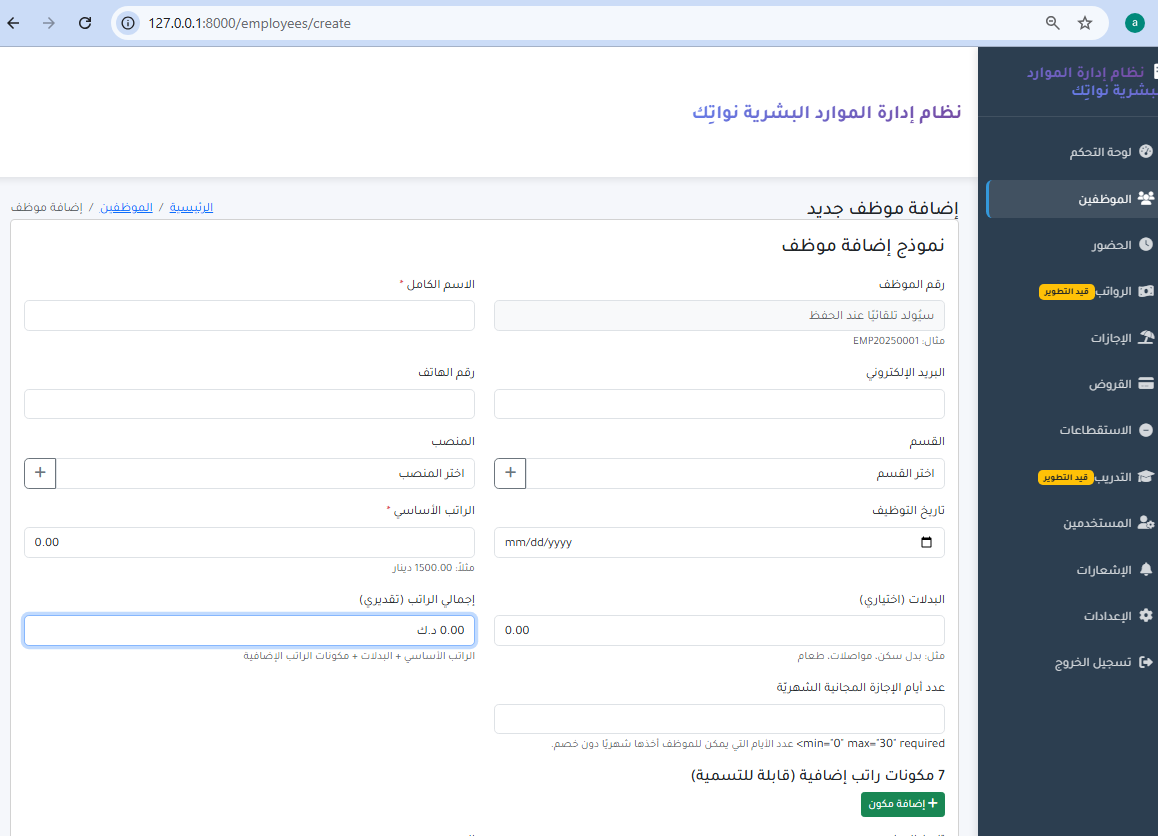Click the settings gear icon in sidebar
Viewport: 1158px width, 836px height.
click(1146, 616)
